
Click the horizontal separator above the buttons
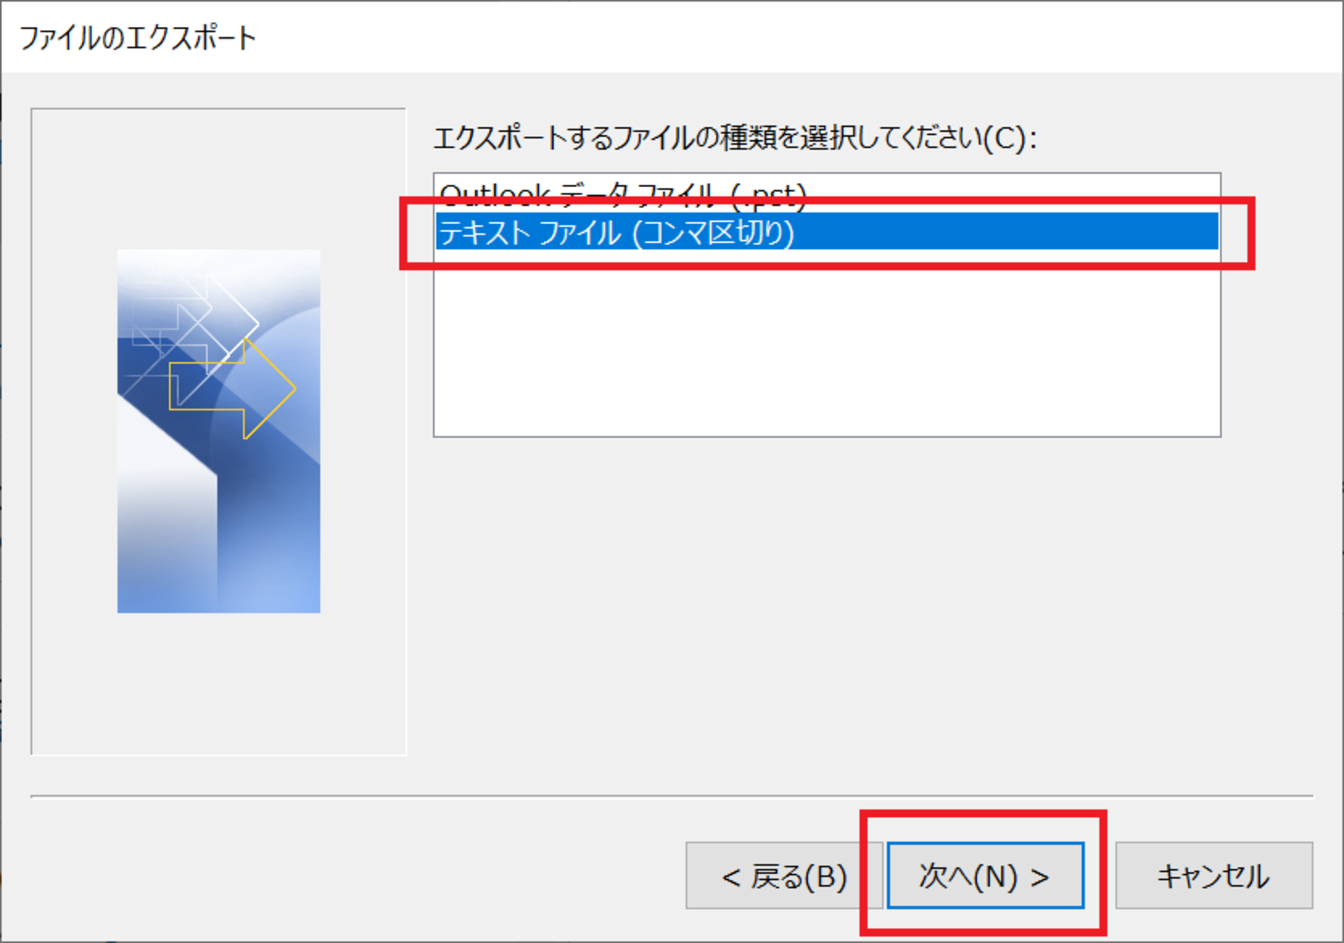tap(672, 796)
